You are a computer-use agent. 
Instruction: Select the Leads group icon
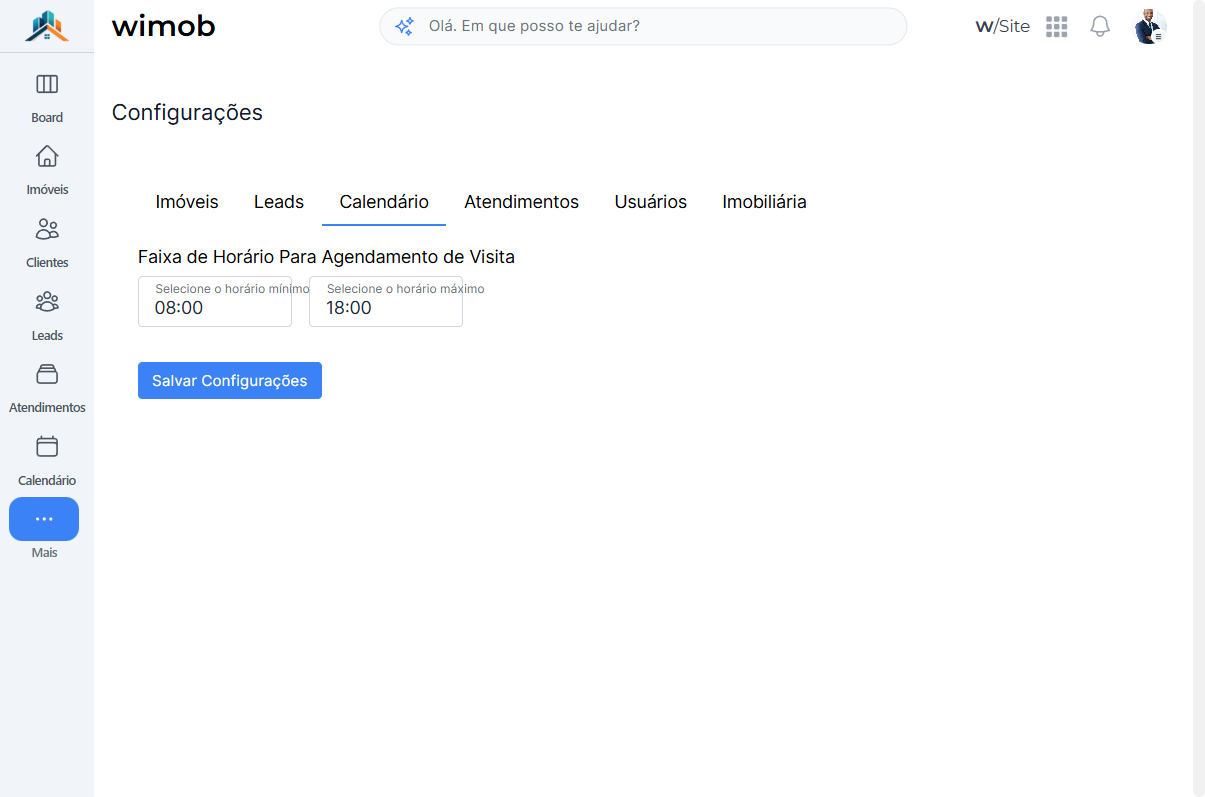pos(47,301)
